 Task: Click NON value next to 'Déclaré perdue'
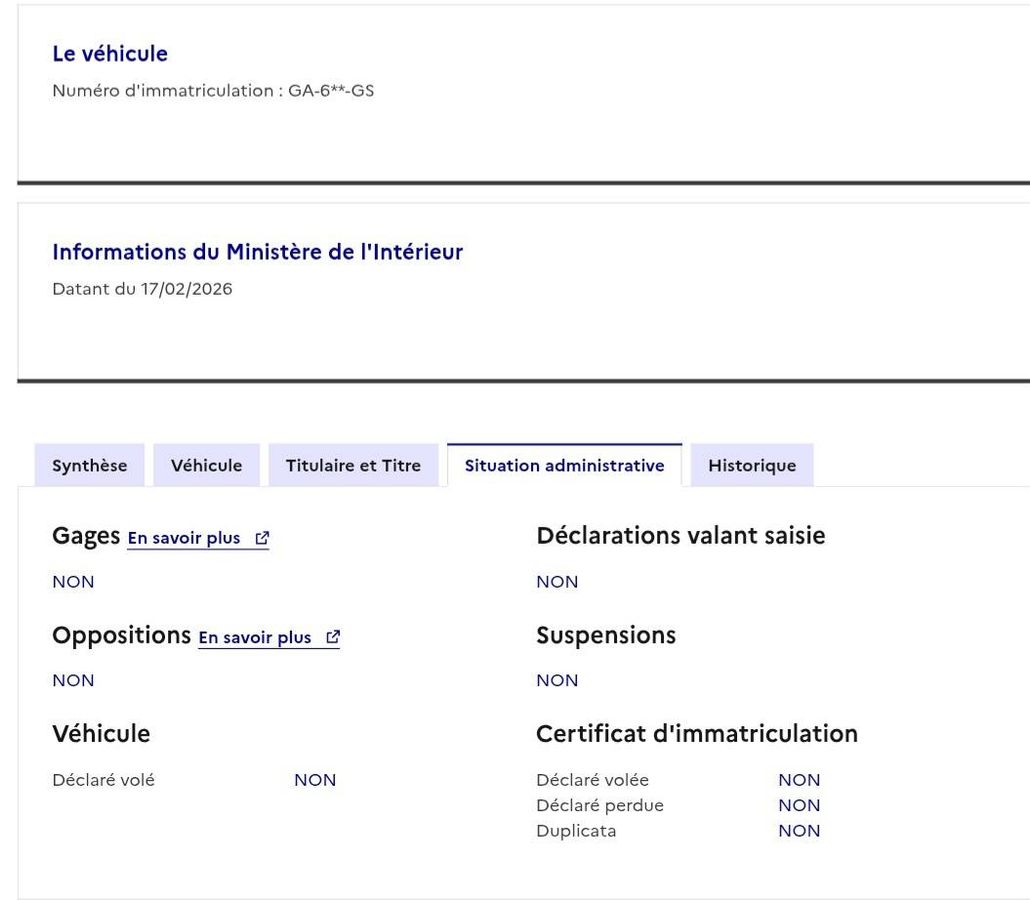click(799, 805)
